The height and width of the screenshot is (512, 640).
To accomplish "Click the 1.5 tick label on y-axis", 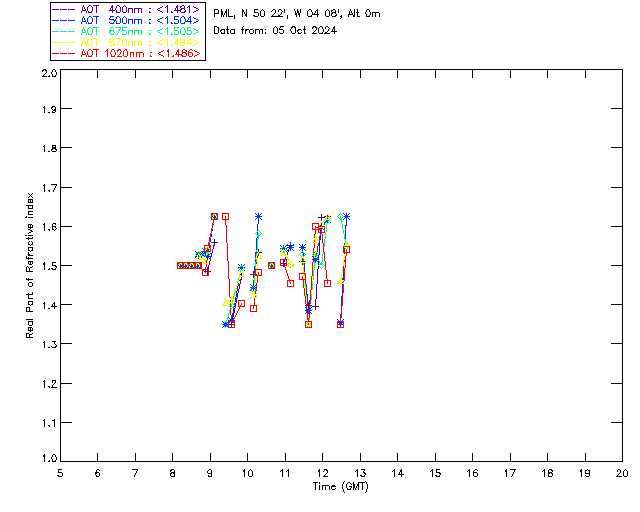I will (48, 266).
